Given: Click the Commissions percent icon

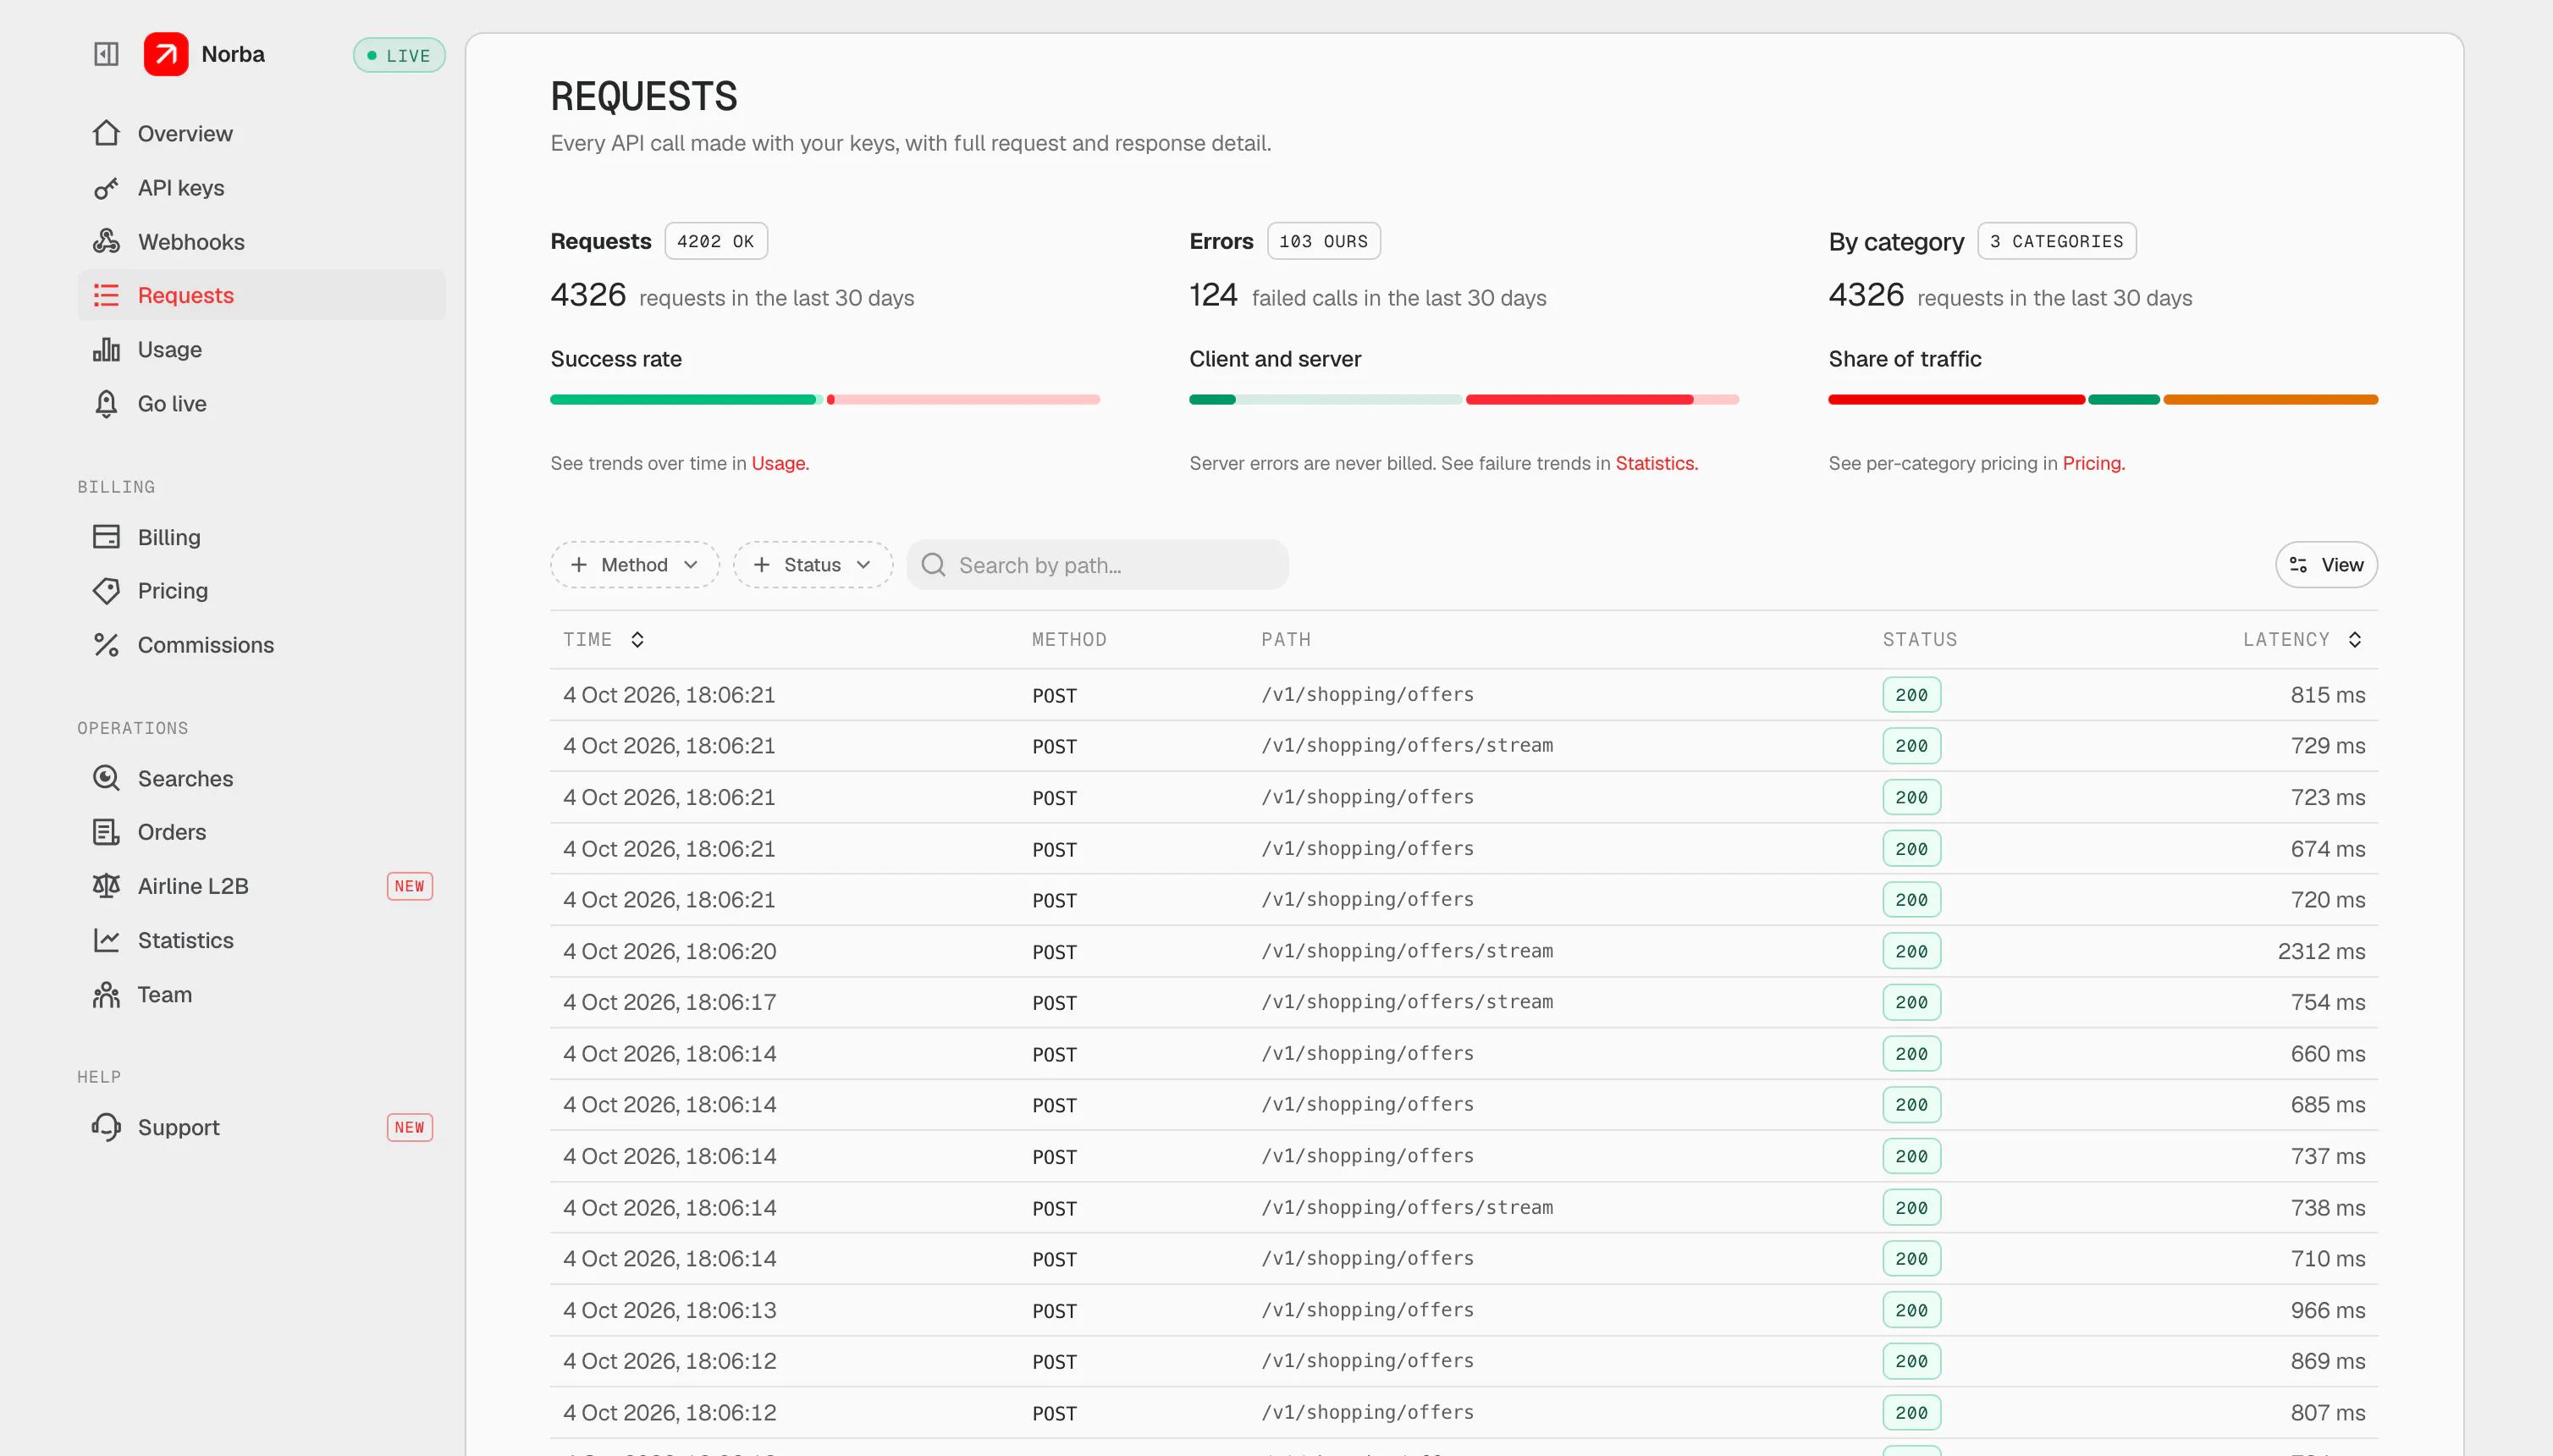Looking at the screenshot, I should pos(106,645).
